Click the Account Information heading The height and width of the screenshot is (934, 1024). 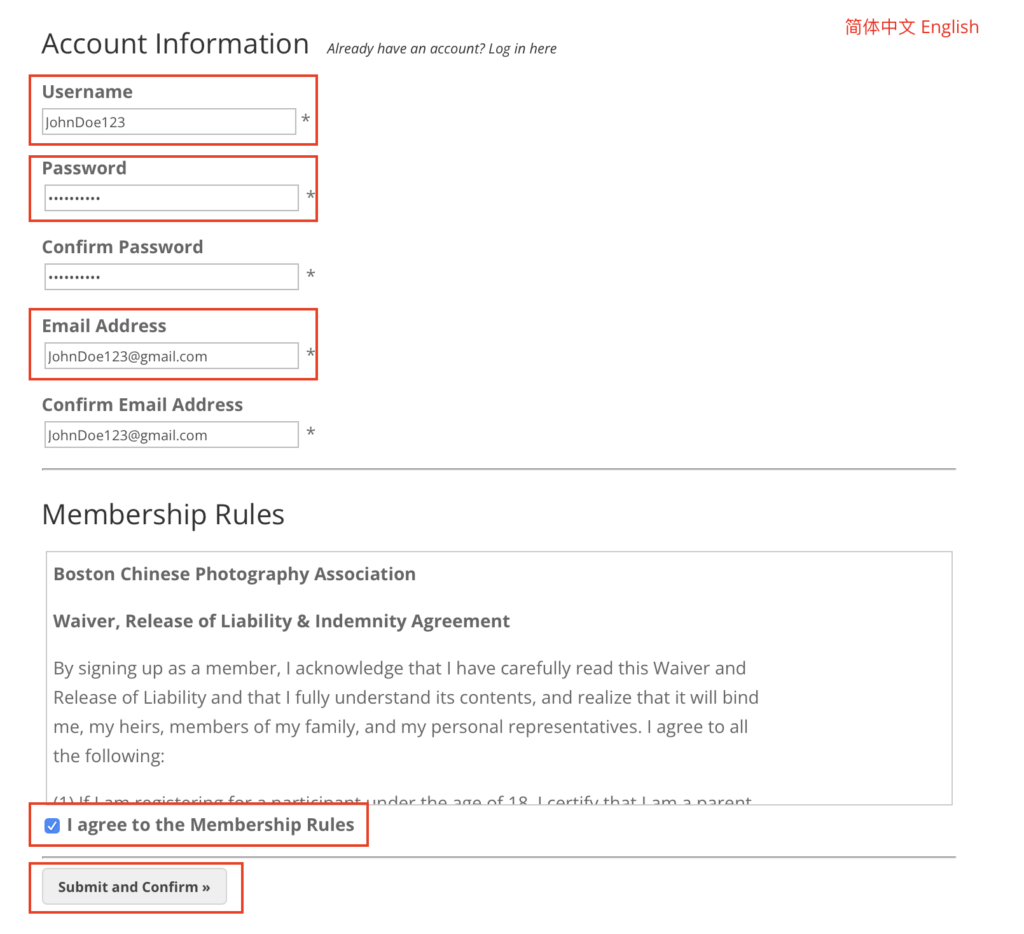175,44
